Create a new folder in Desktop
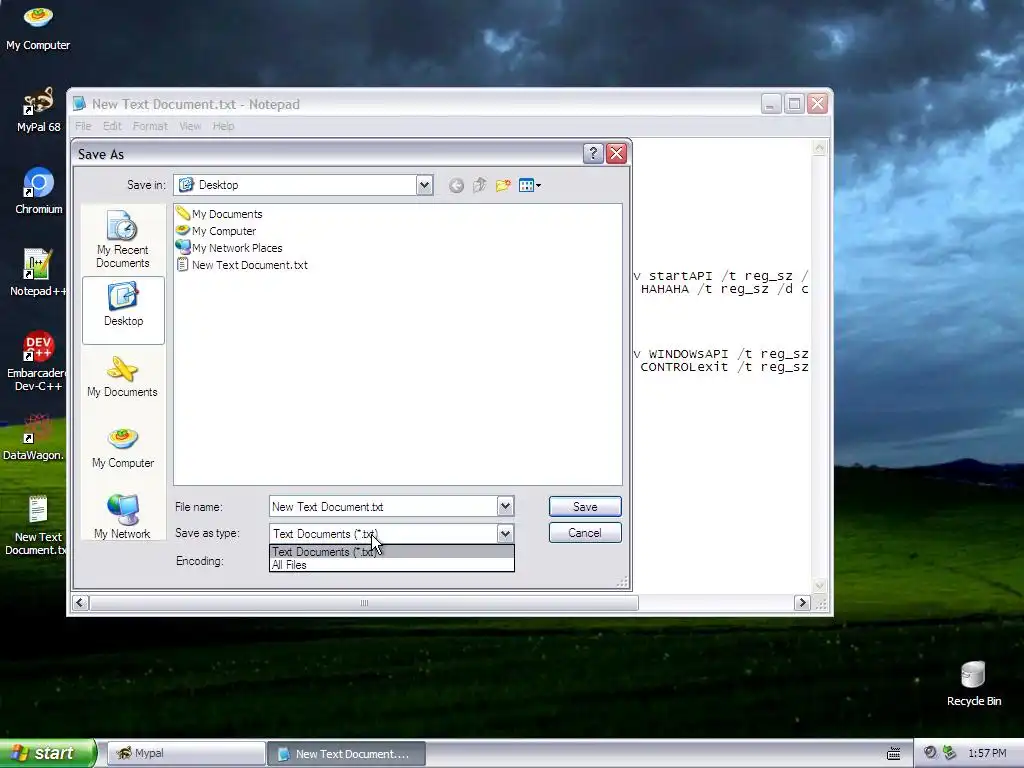The image size is (1024, 768). (x=503, y=185)
